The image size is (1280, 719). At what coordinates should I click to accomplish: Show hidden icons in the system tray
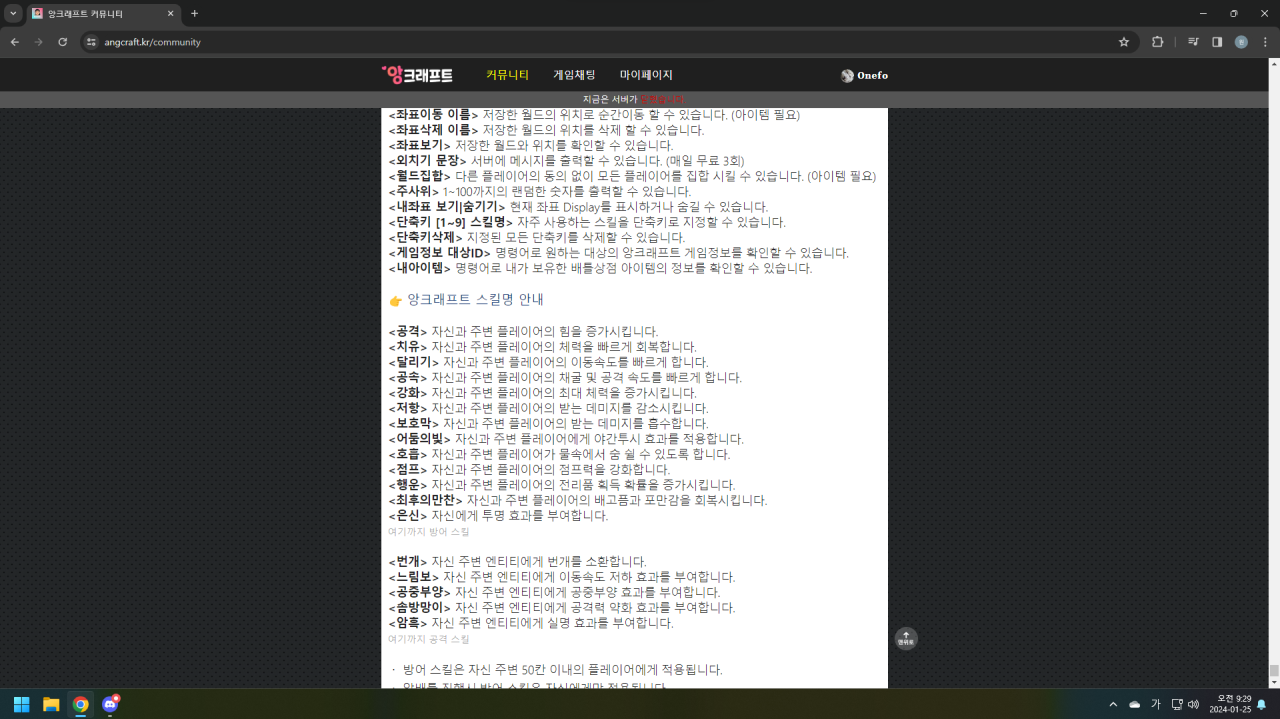(x=1114, y=704)
